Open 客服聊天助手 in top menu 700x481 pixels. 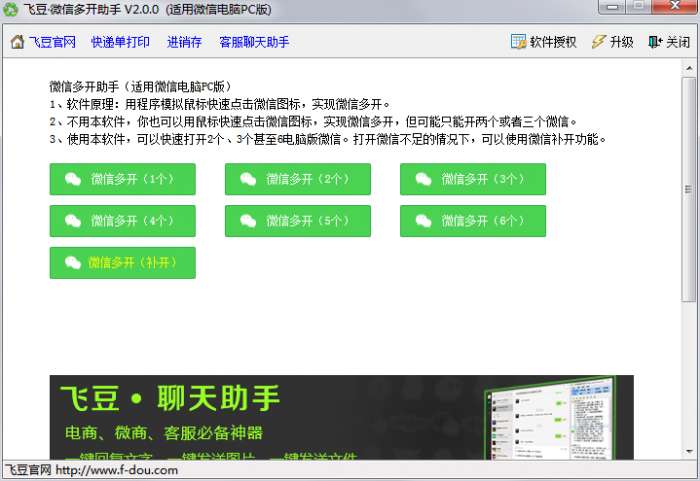[254, 42]
